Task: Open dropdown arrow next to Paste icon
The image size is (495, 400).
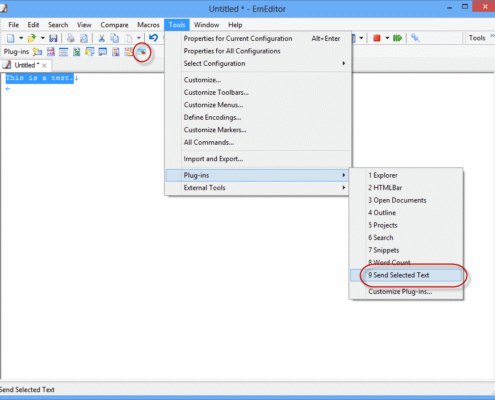Action: click(139, 38)
